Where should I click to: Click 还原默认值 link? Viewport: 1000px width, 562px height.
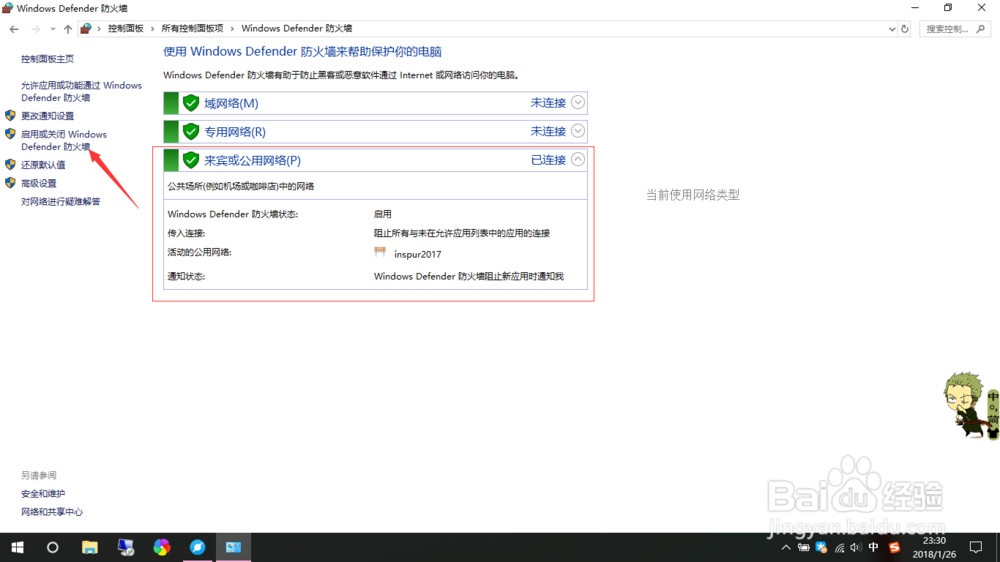(x=43, y=165)
